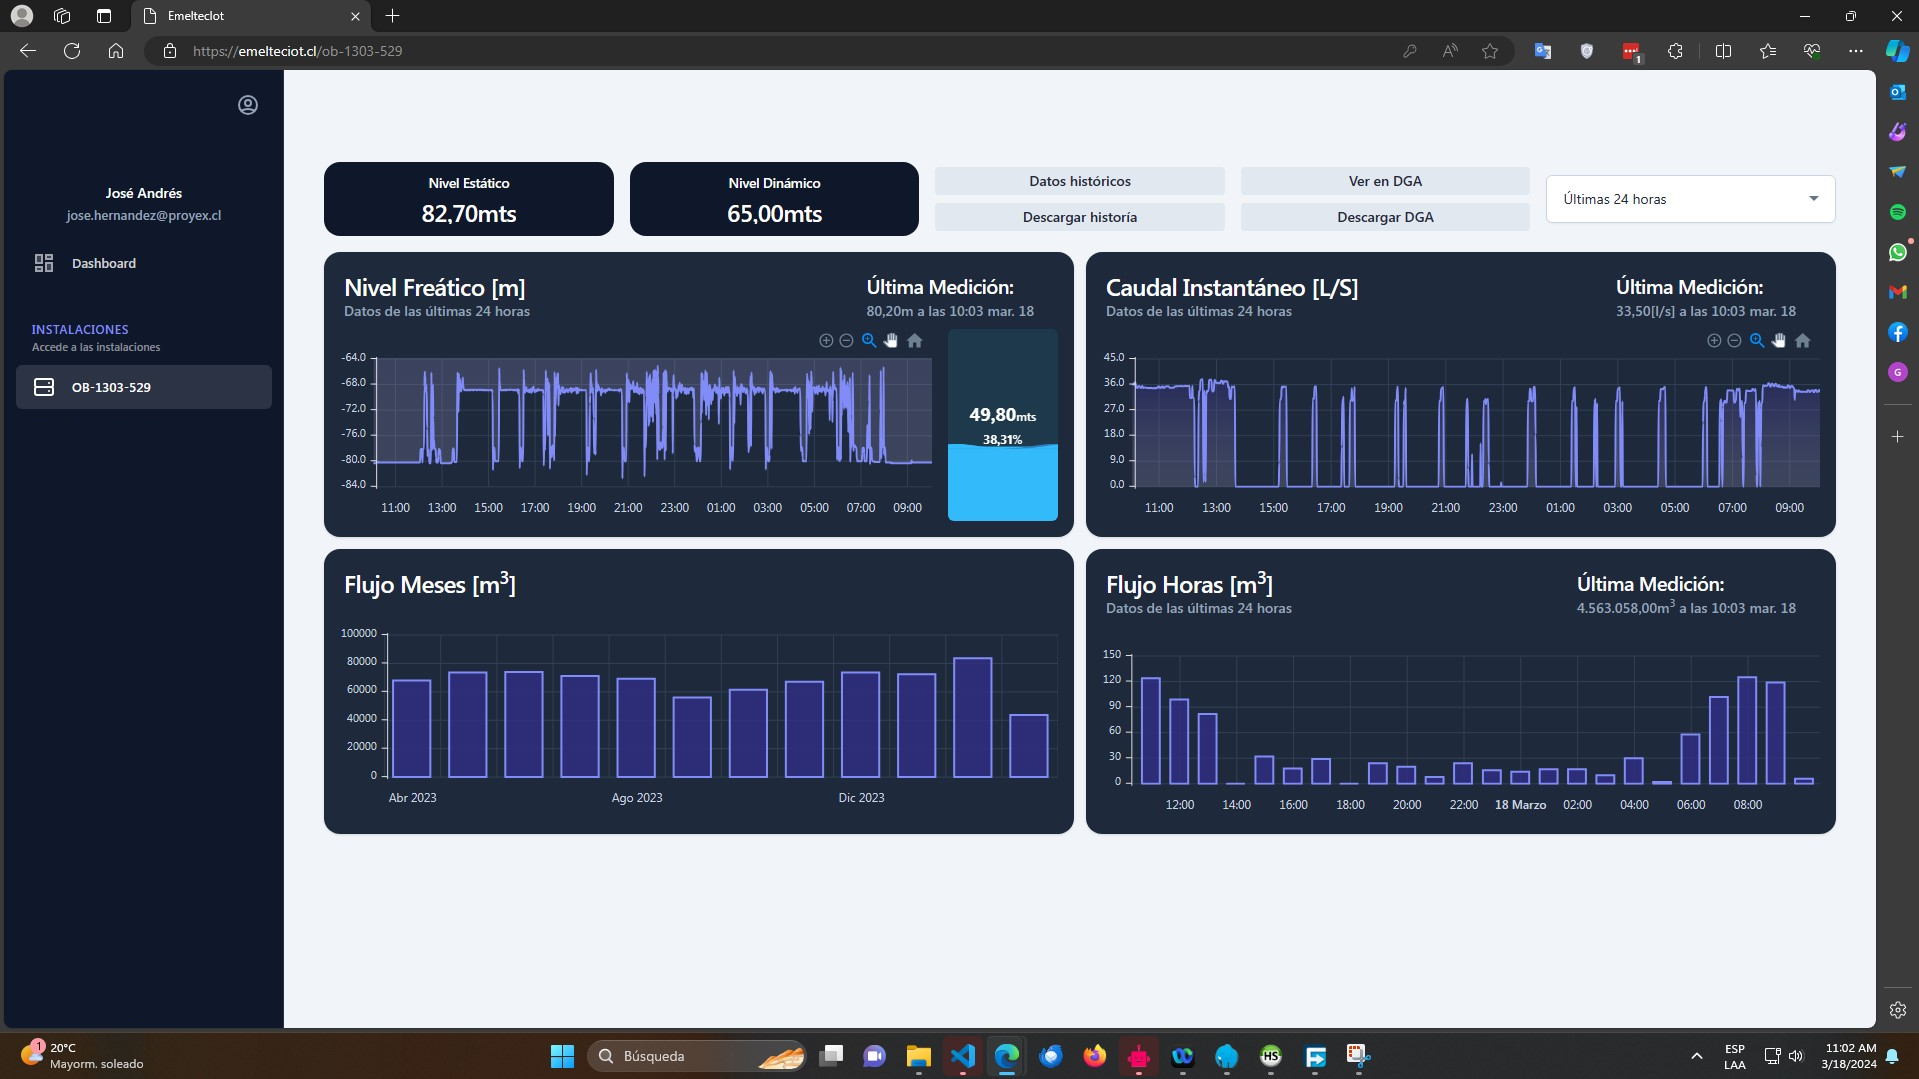Open Firefox from taskbar

1094,1056
